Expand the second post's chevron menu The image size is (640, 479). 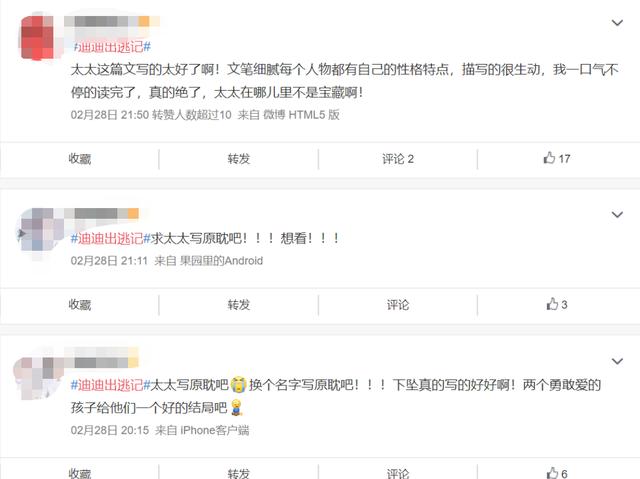click(617, 215)
